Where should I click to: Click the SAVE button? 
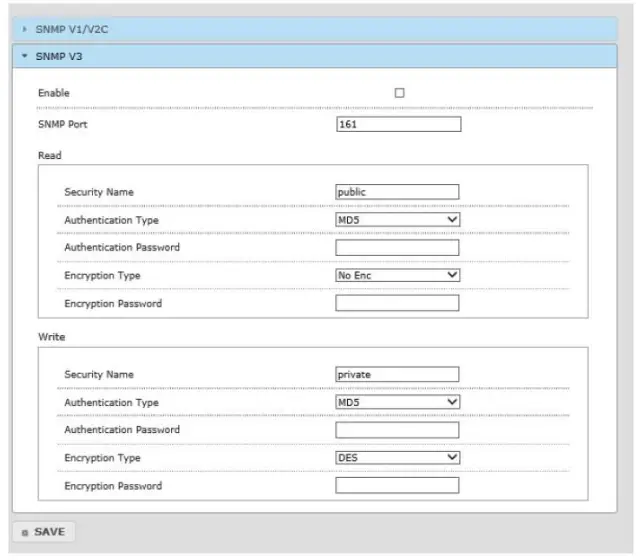tap(44, 532)
